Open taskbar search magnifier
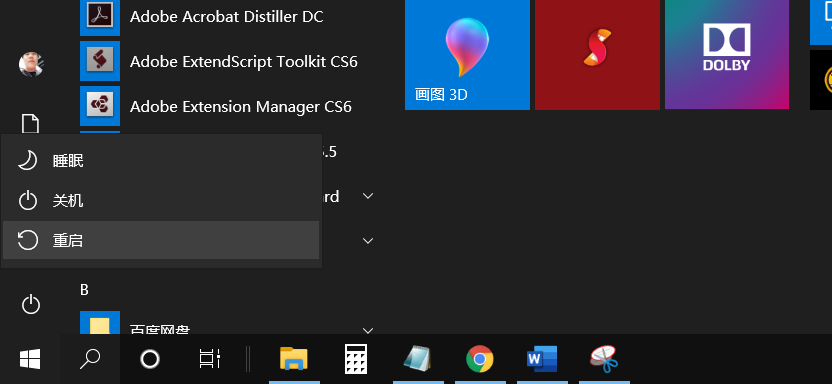Screen dimensions: 832x384 (x=90, y=359)
